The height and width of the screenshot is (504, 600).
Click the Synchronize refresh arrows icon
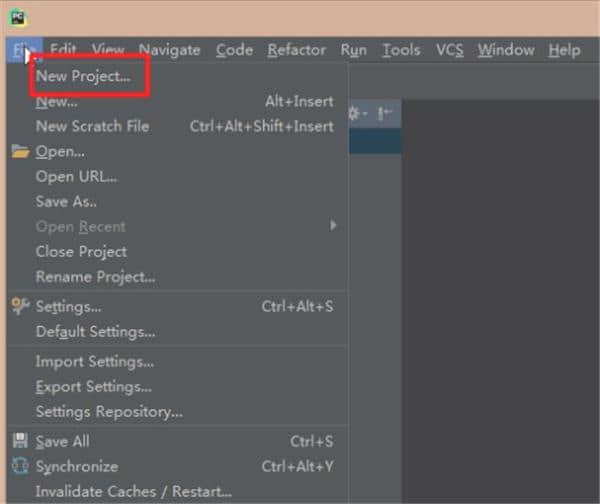[20, 466]
